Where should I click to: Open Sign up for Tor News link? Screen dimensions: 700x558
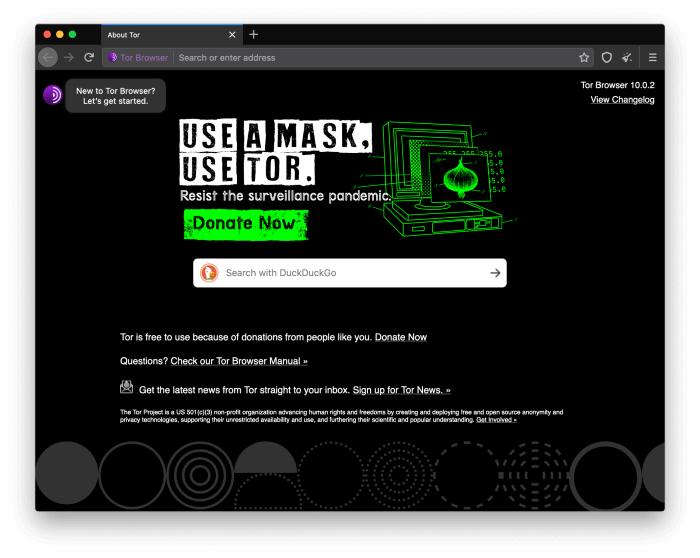tap(401, 390)
